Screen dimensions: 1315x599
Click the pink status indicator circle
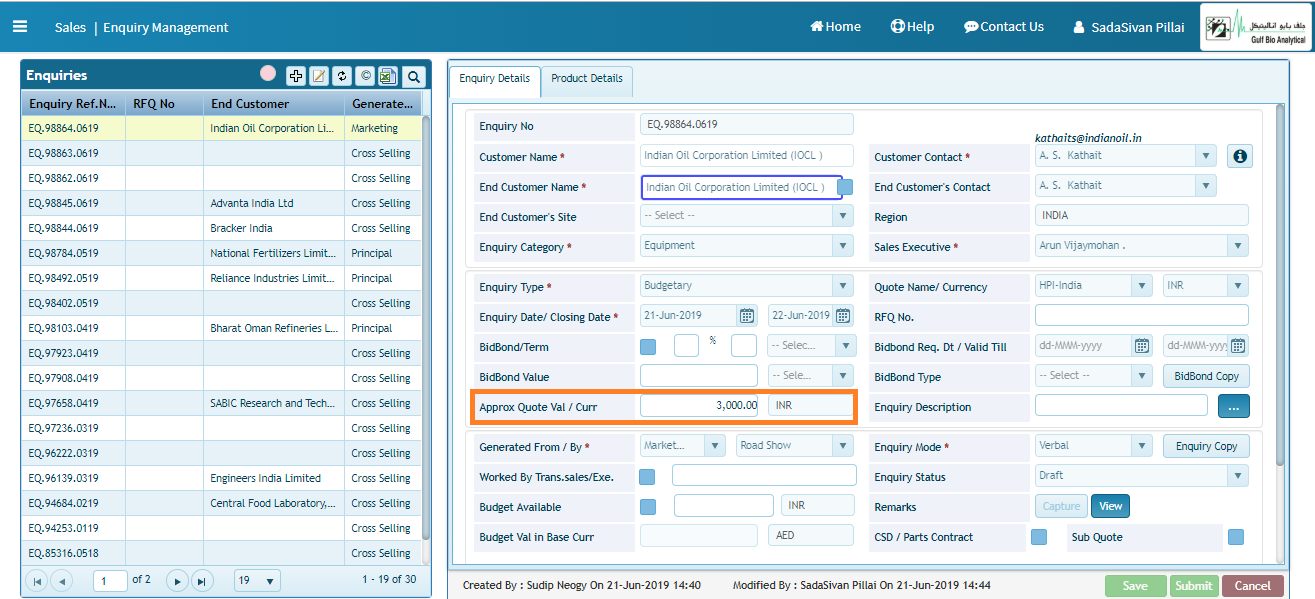[268, 73]
